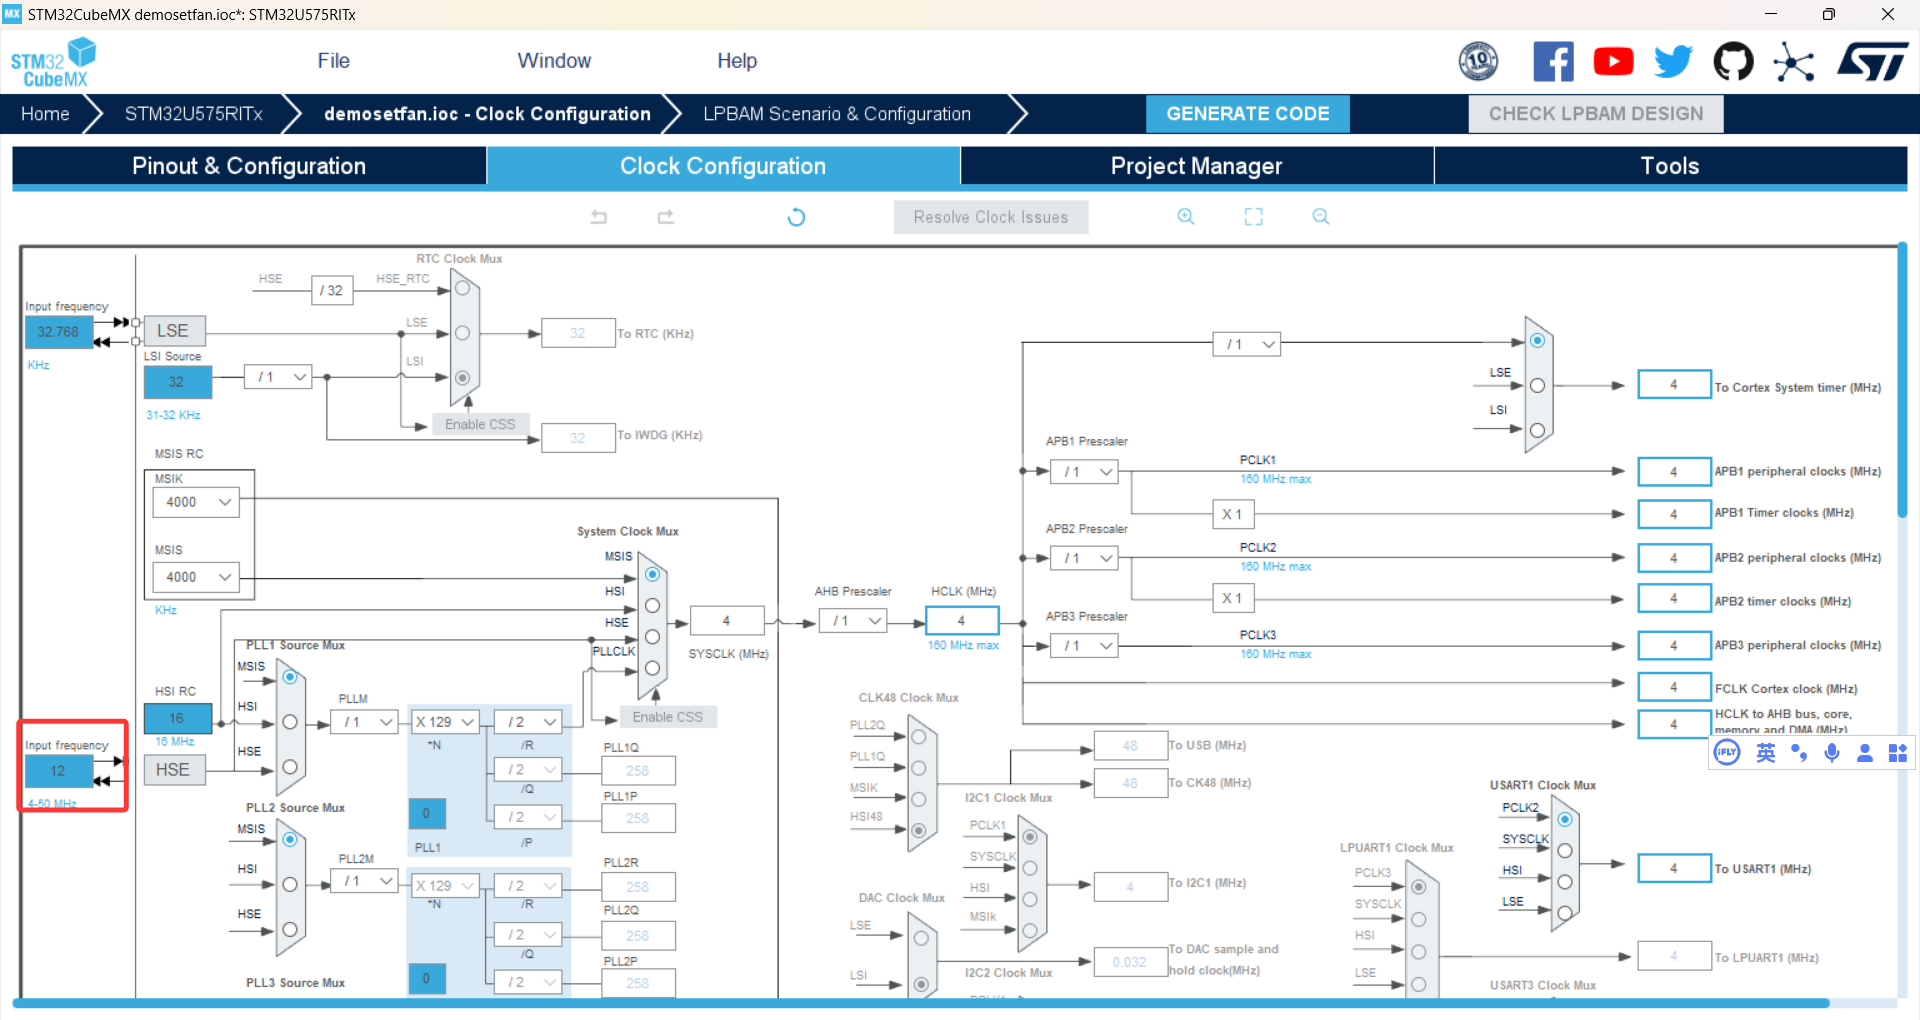1920x1020 pixels.
Task: Click the GENERATE CODE button
Action: tap(1248, 114)
